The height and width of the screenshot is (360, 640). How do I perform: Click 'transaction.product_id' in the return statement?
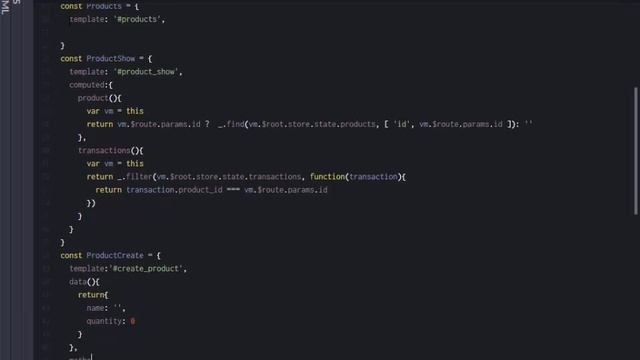(174, 190)
